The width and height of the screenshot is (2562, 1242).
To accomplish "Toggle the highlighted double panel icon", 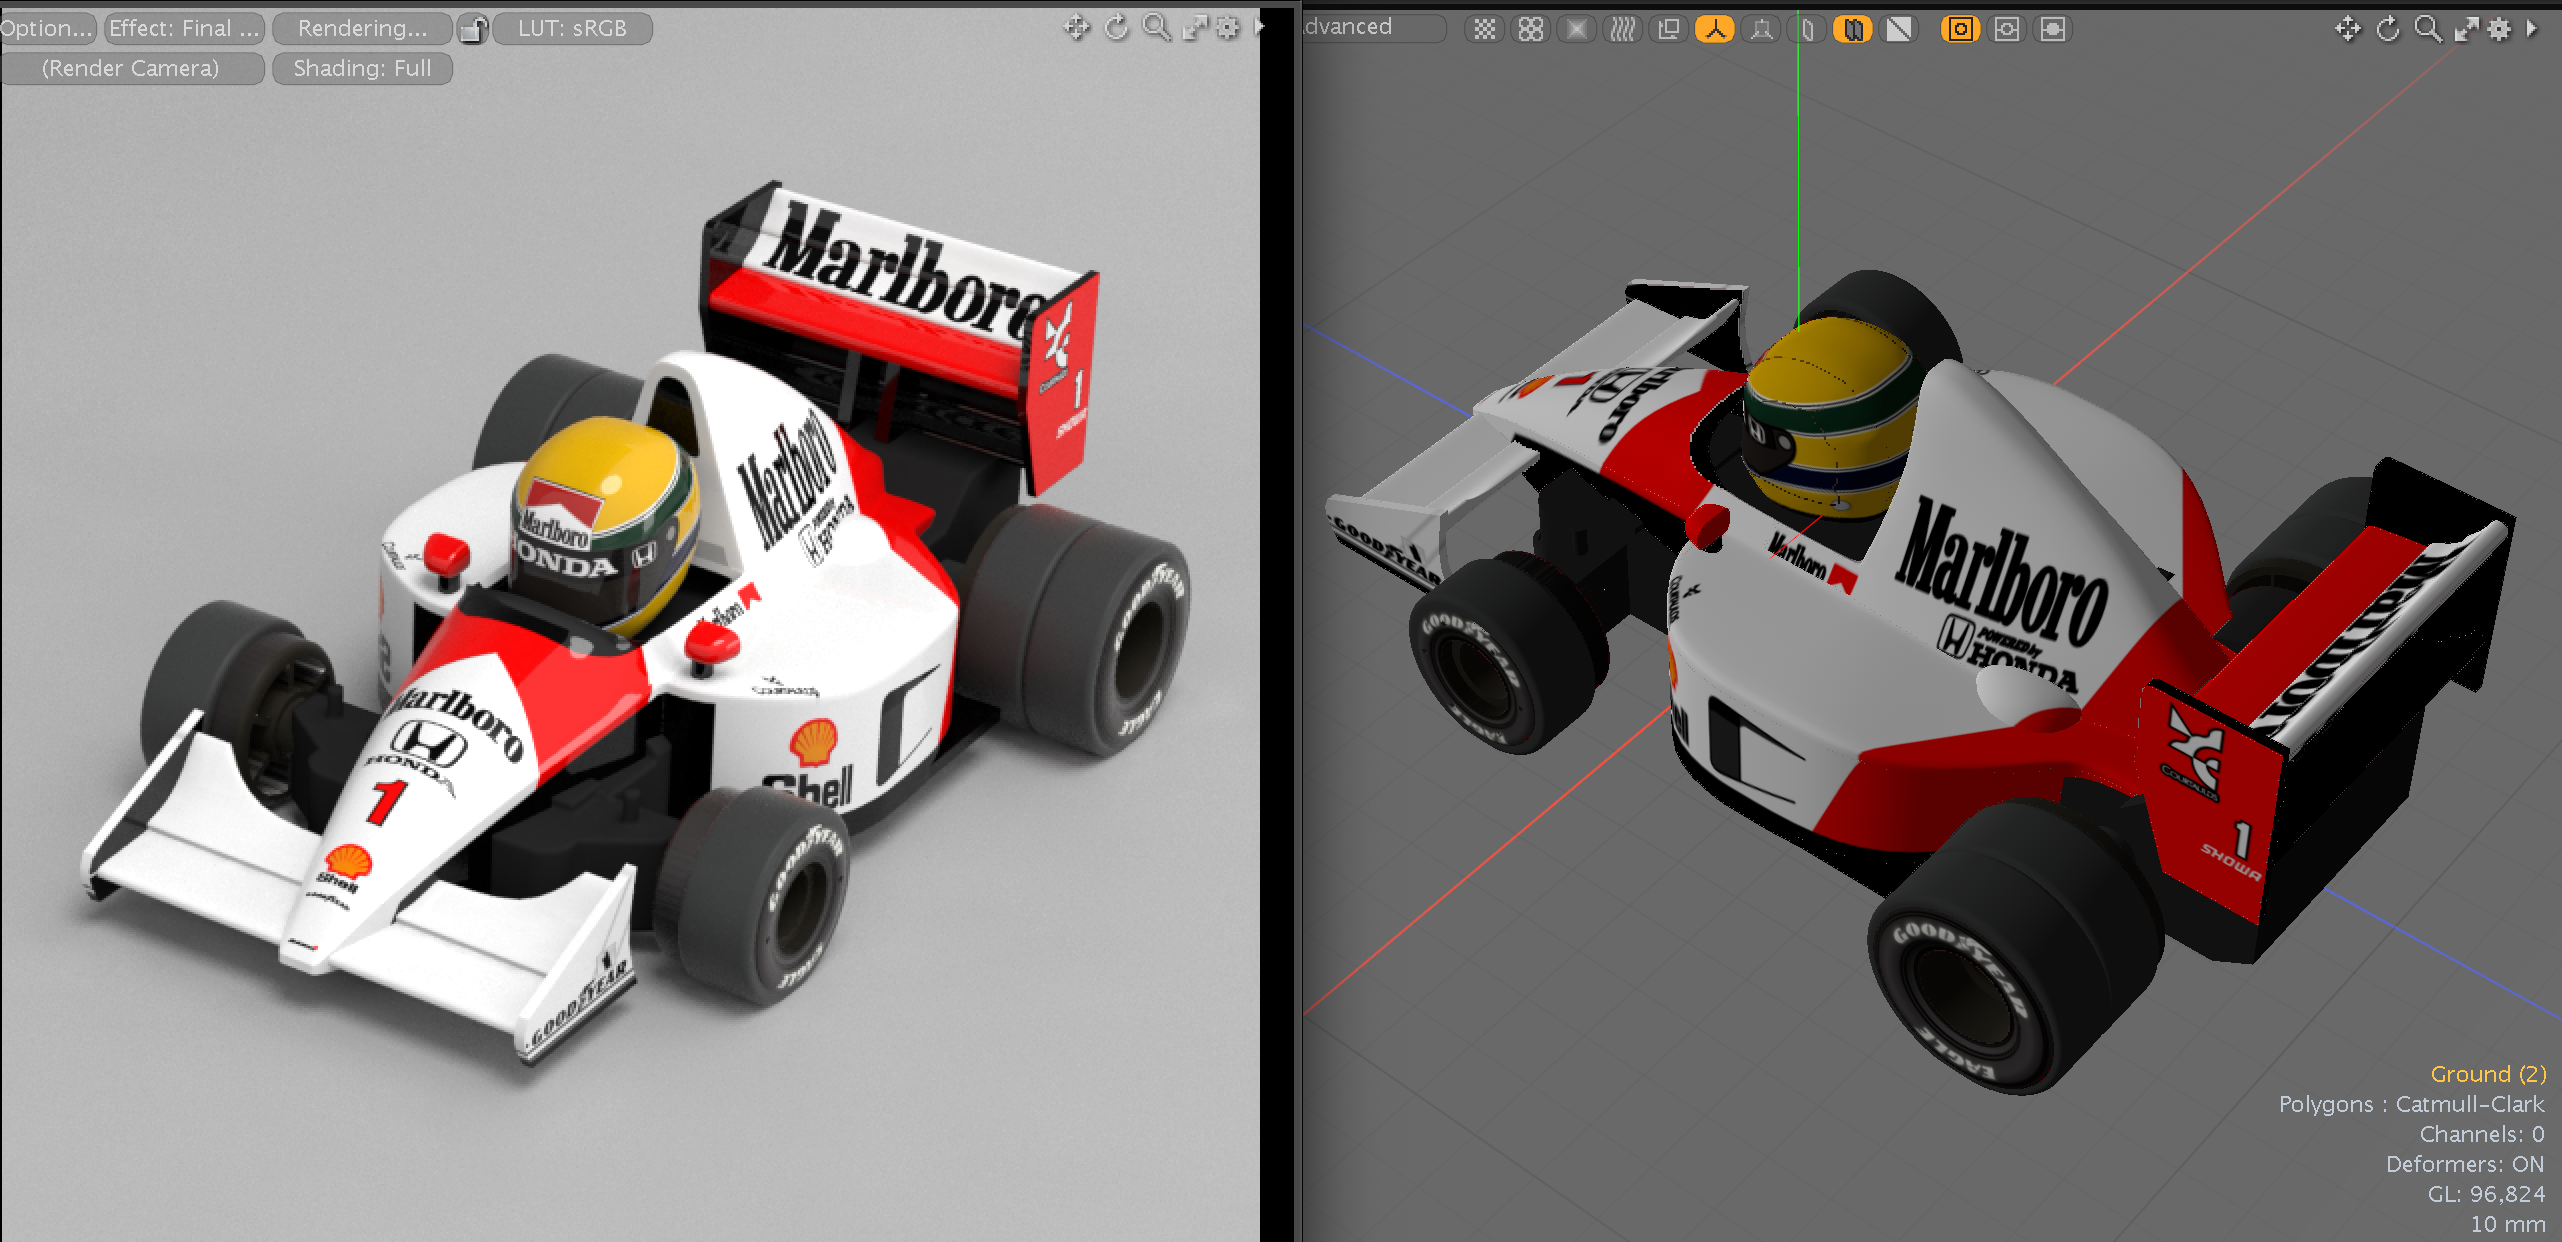I will [1853, 29].
